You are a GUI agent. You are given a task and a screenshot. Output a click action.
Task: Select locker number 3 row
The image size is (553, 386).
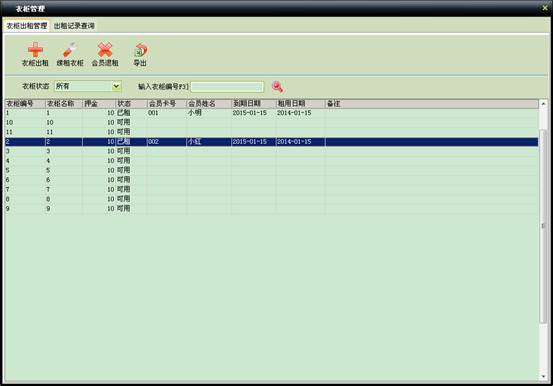point(271,151)
